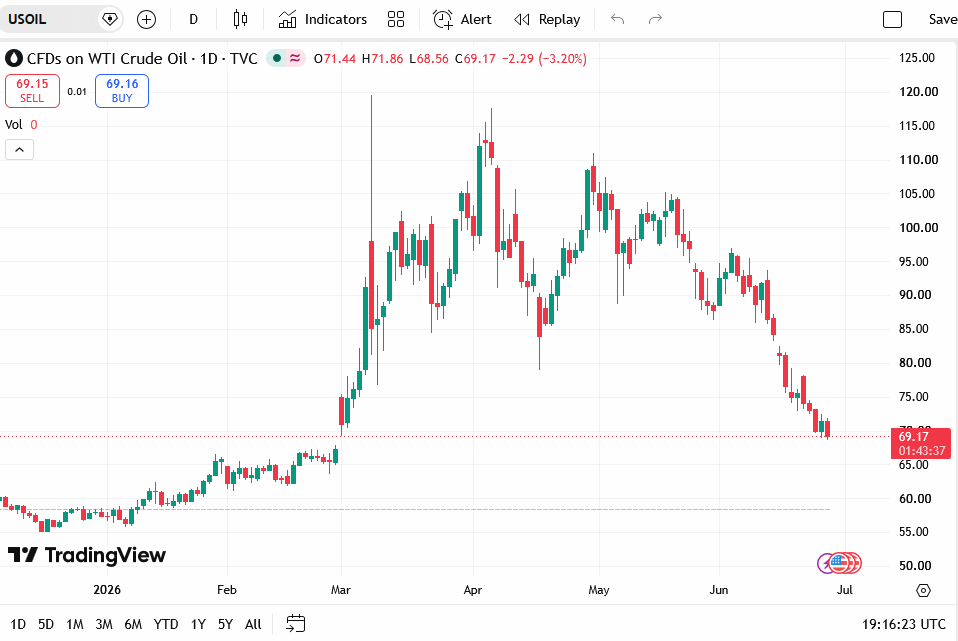Viewport: 958px width, 641px height.
Task: Select the 3M date range tab
Action: tap(104, 624)
